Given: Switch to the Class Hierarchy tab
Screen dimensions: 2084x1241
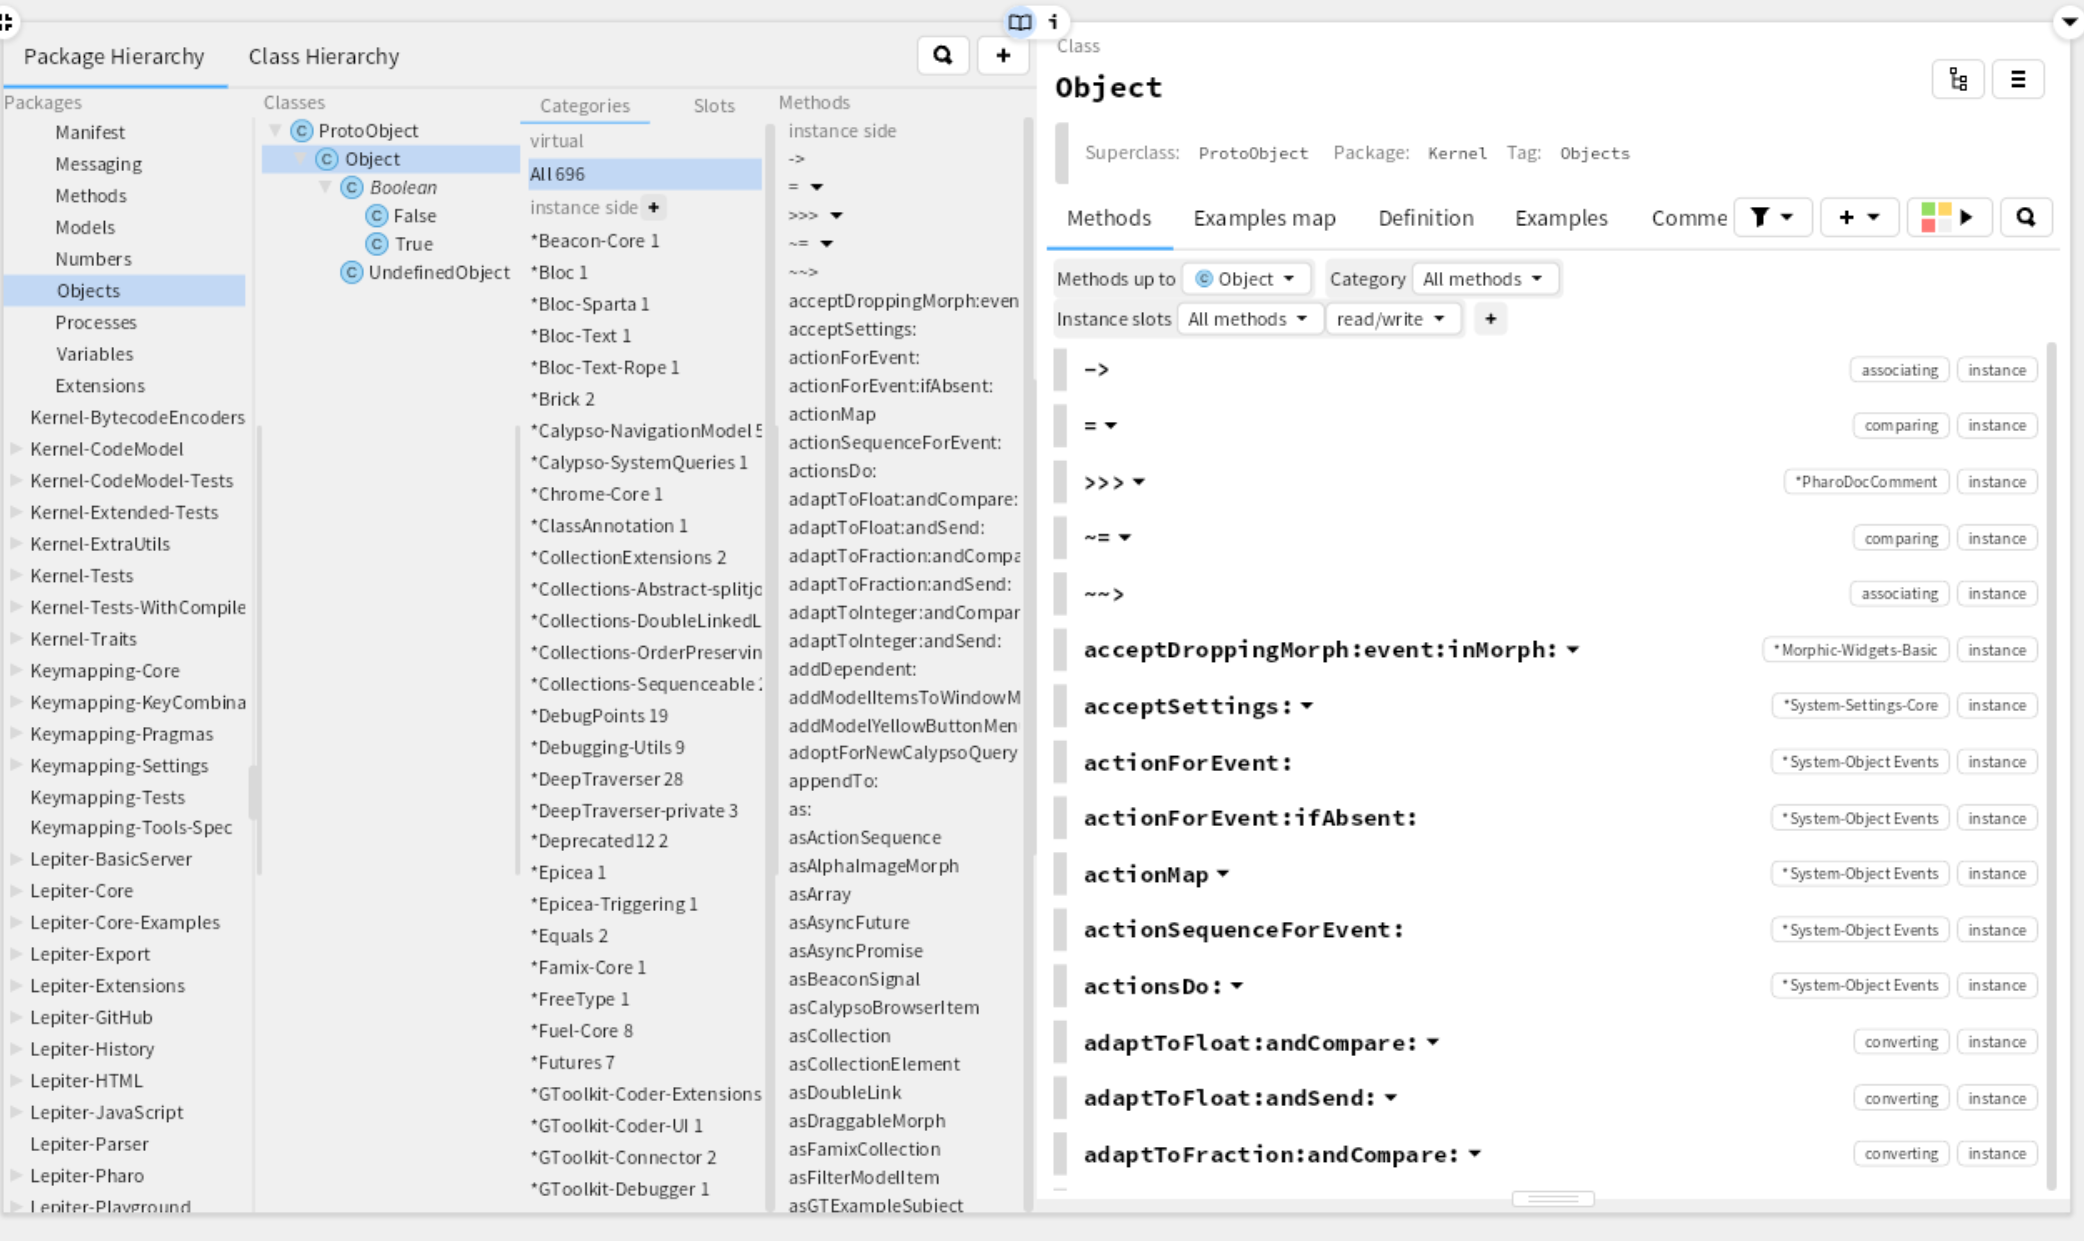Looking at the screenshot, I should point(323,57).
